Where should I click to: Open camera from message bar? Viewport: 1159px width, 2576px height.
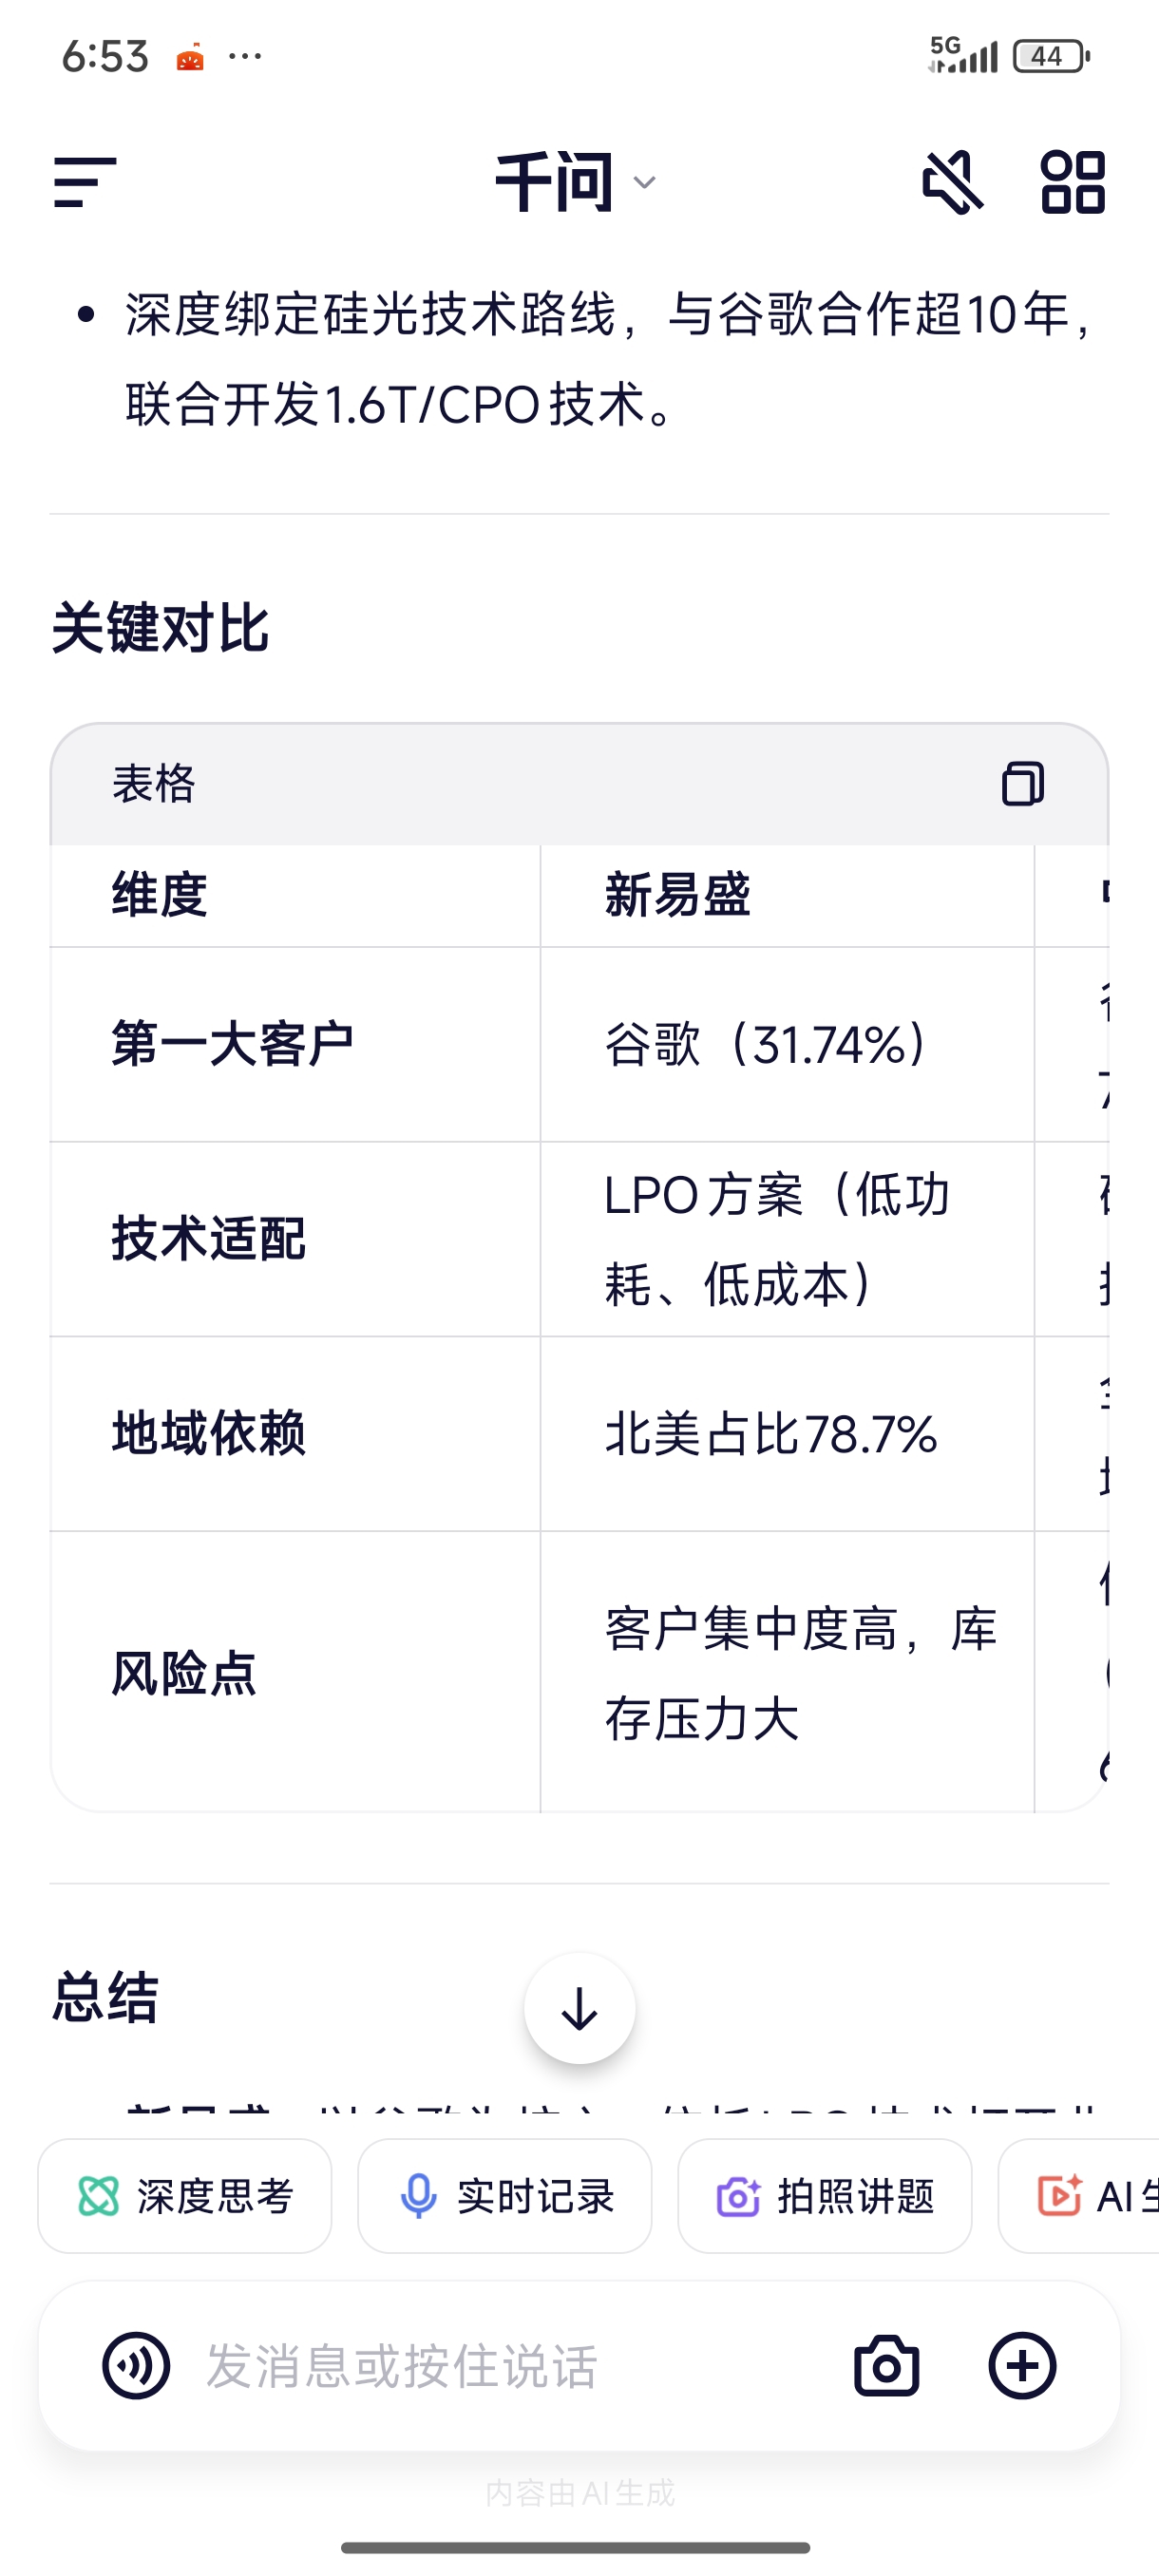886,2365
